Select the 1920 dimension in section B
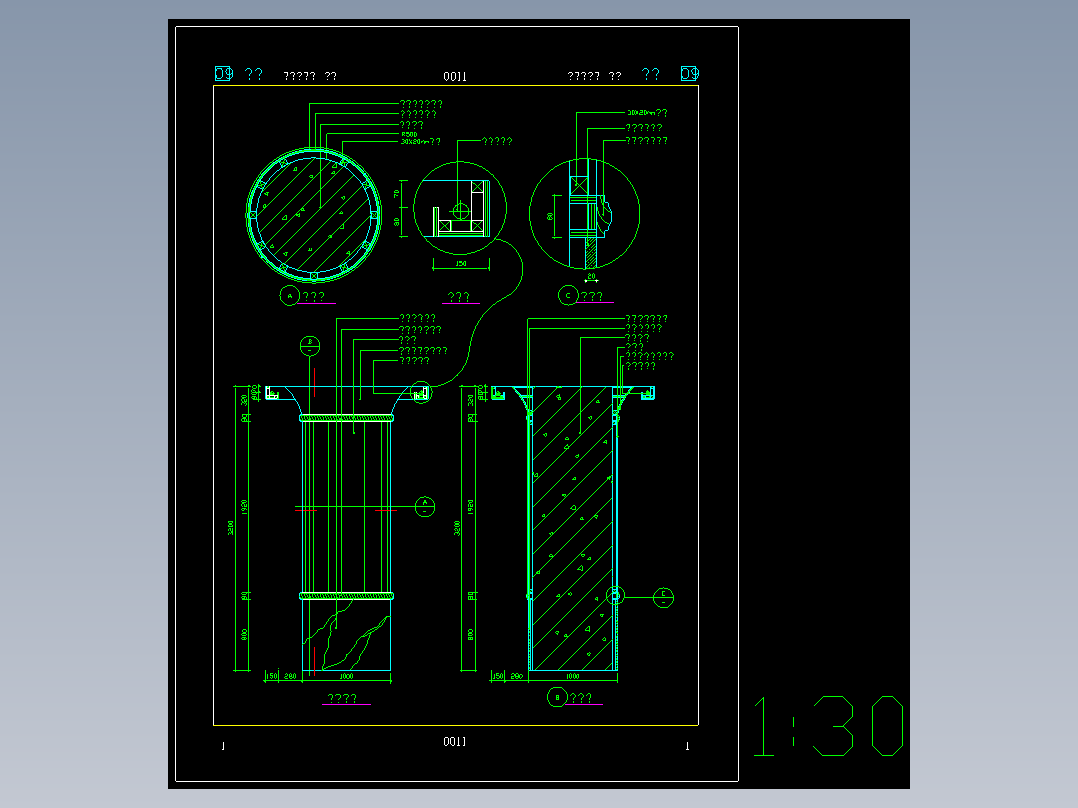This screenshot has height=808, width=1078. coord(471,507)
